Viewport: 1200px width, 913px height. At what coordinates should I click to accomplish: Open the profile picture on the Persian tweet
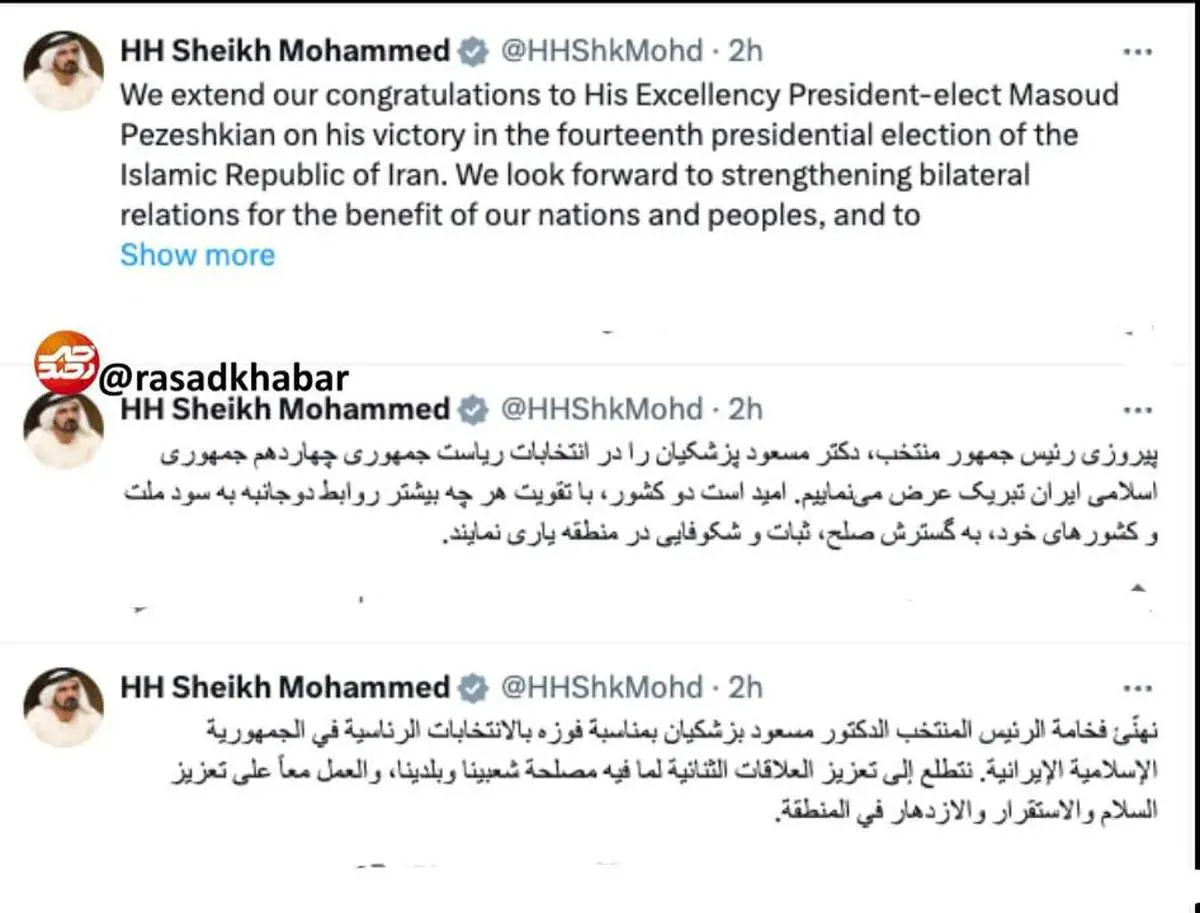(64, 430)
